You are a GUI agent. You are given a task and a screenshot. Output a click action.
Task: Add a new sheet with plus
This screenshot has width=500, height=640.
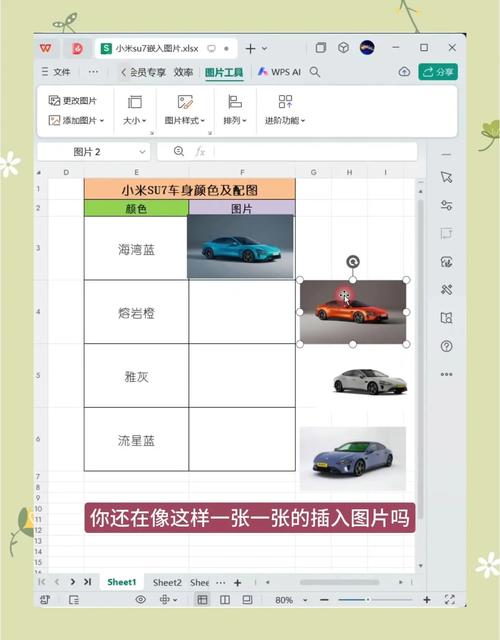point(238,582)
